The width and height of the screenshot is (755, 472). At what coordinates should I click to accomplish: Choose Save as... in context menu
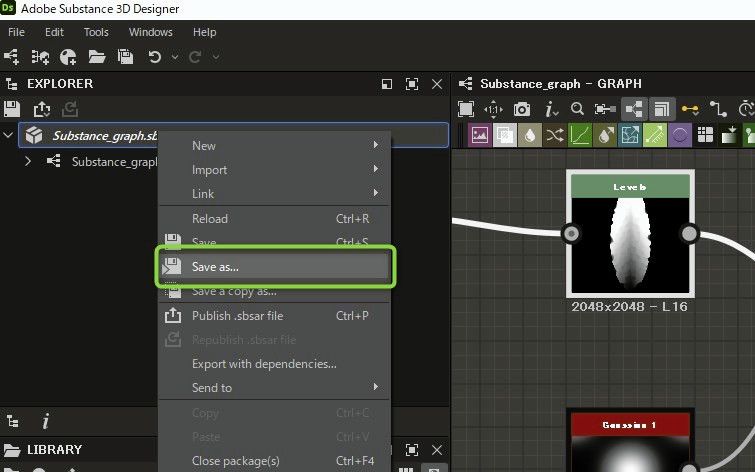point(273,267)
